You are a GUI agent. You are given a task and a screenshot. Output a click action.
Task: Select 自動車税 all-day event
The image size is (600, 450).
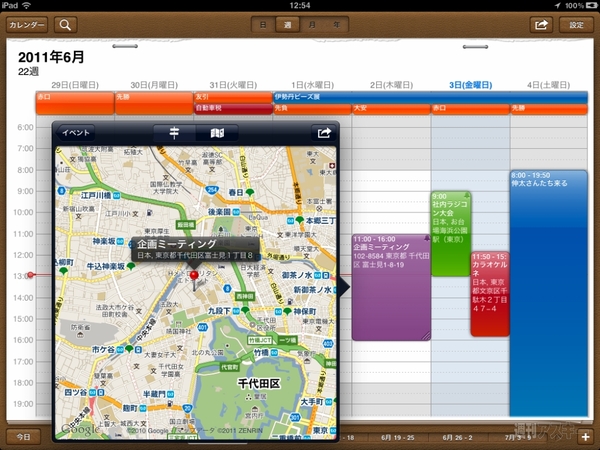233,109
